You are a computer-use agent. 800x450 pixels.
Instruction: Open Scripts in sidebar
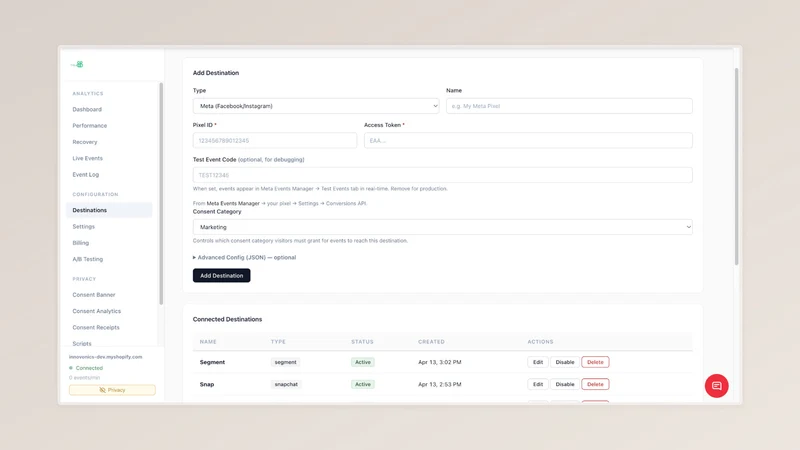pos(82,343)
